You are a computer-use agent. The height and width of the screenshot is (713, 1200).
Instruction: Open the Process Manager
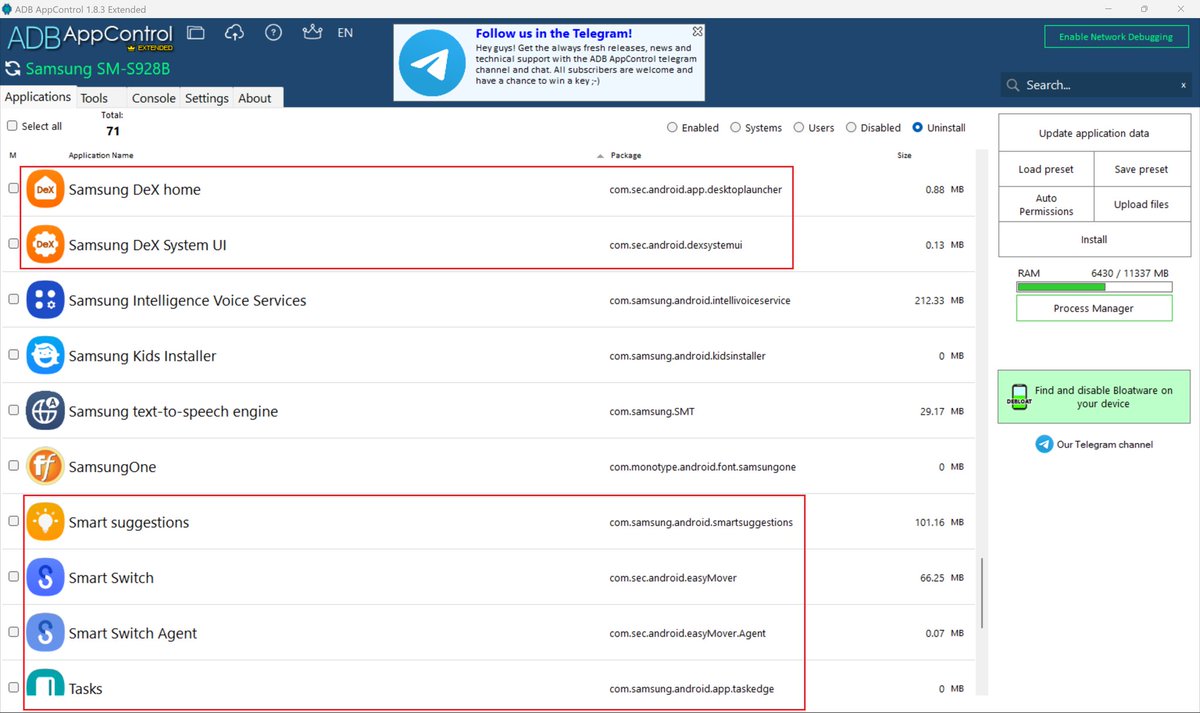(1094, 308)
